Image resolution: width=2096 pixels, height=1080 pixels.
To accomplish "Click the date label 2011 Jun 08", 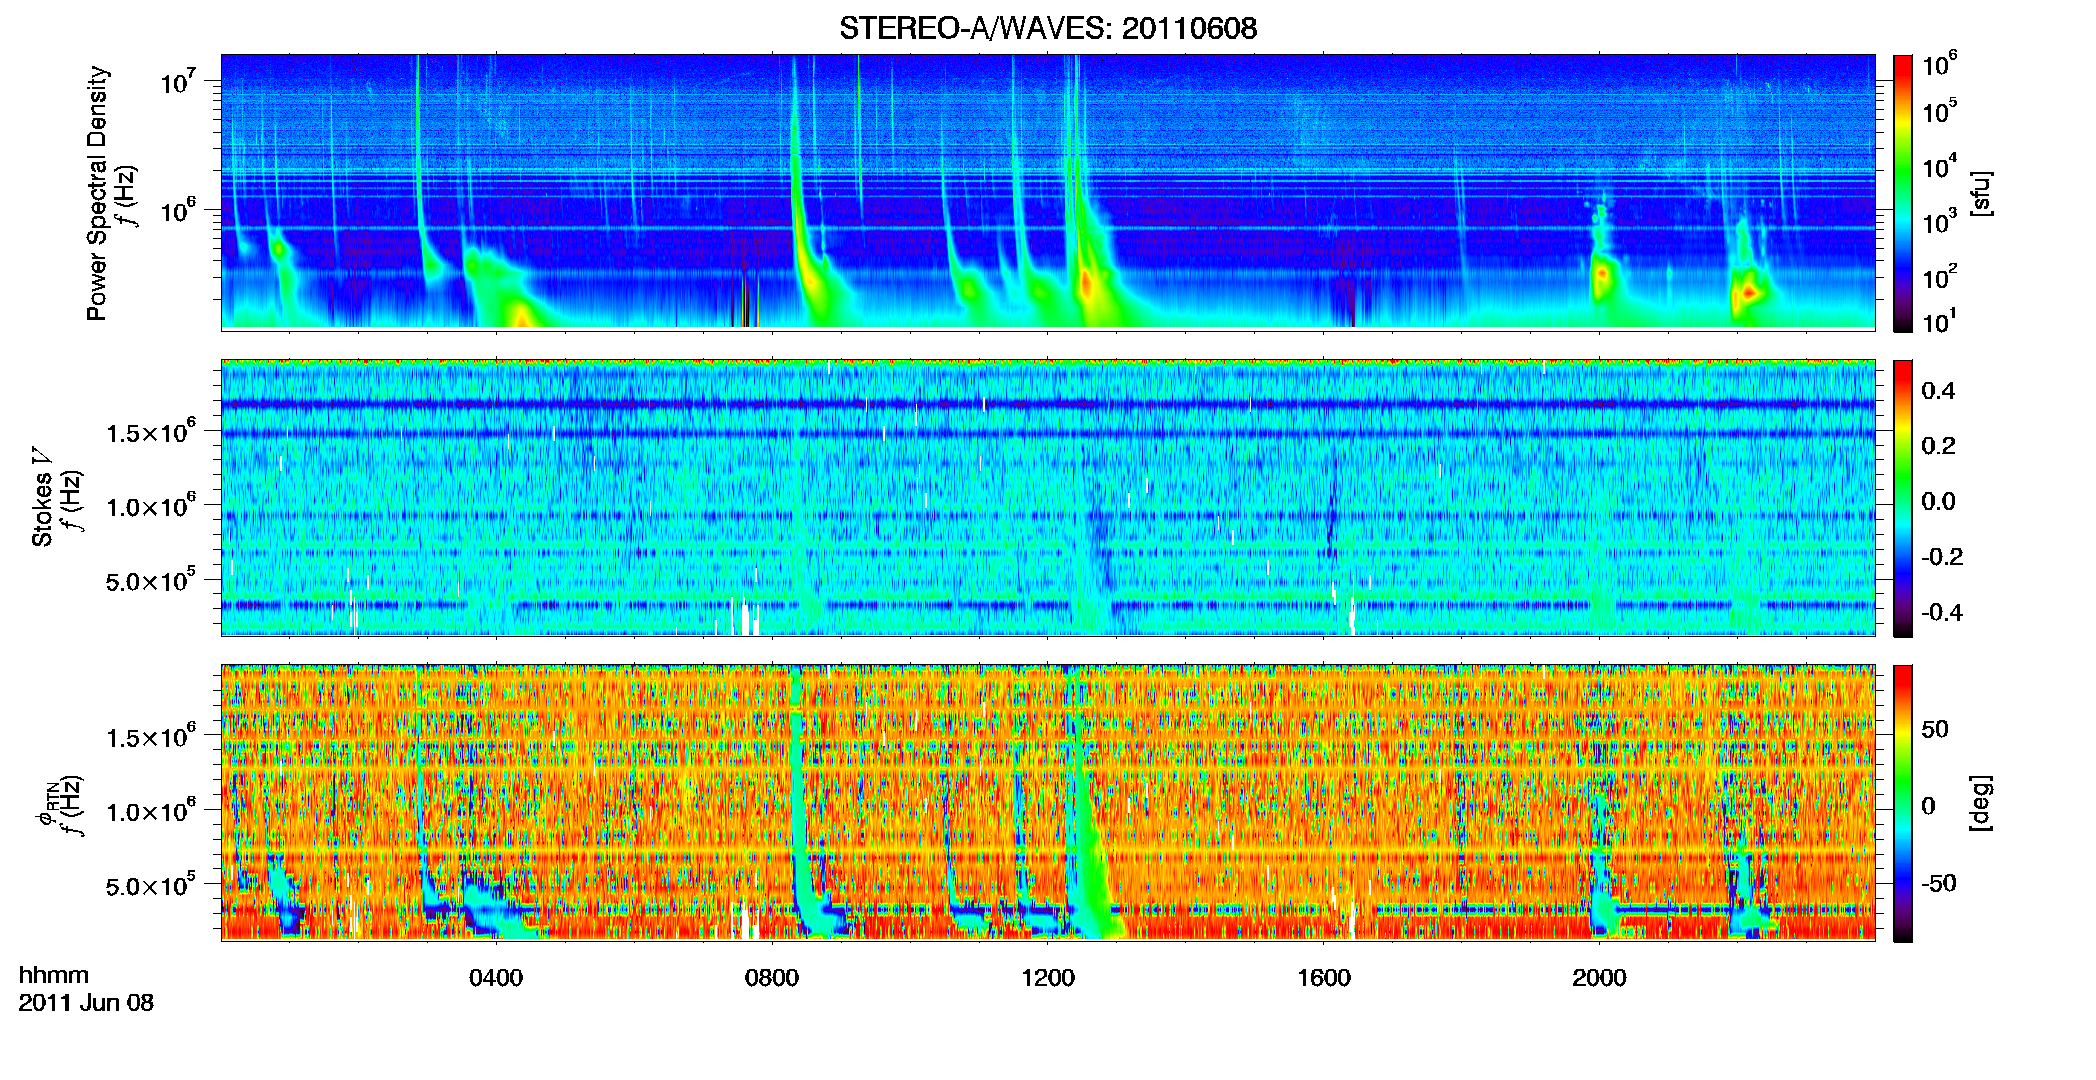I will [86, 1003].
